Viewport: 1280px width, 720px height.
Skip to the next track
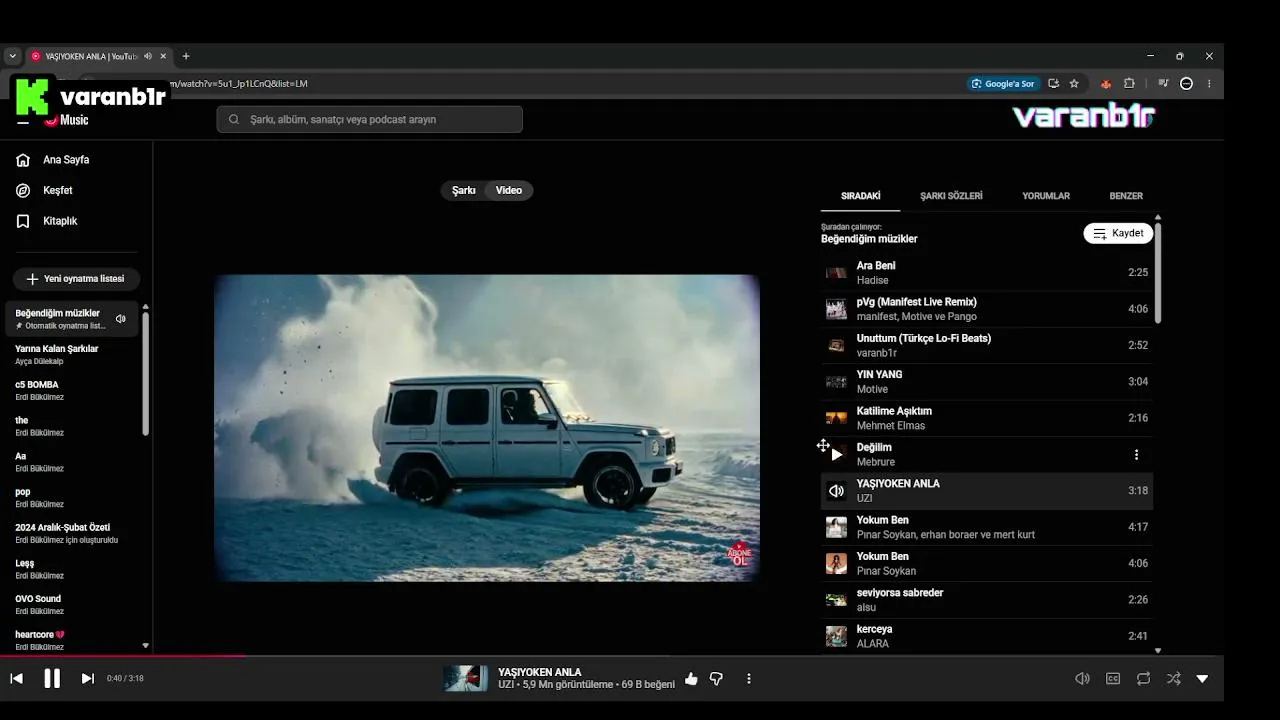(x=88, y=679)
